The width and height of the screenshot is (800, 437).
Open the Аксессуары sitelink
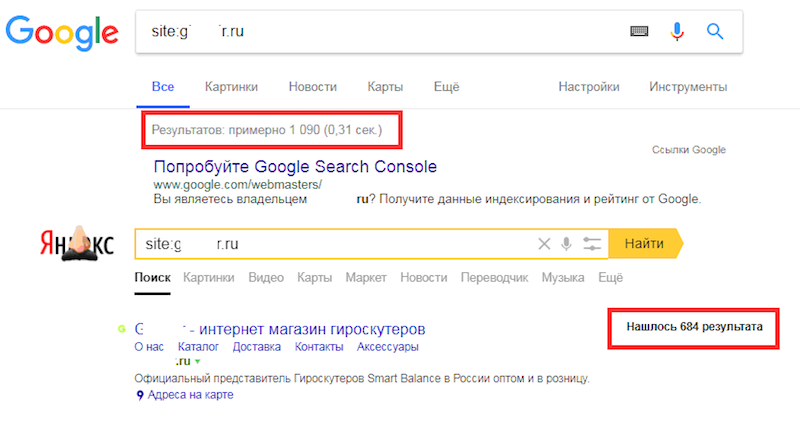pos(388,347)
